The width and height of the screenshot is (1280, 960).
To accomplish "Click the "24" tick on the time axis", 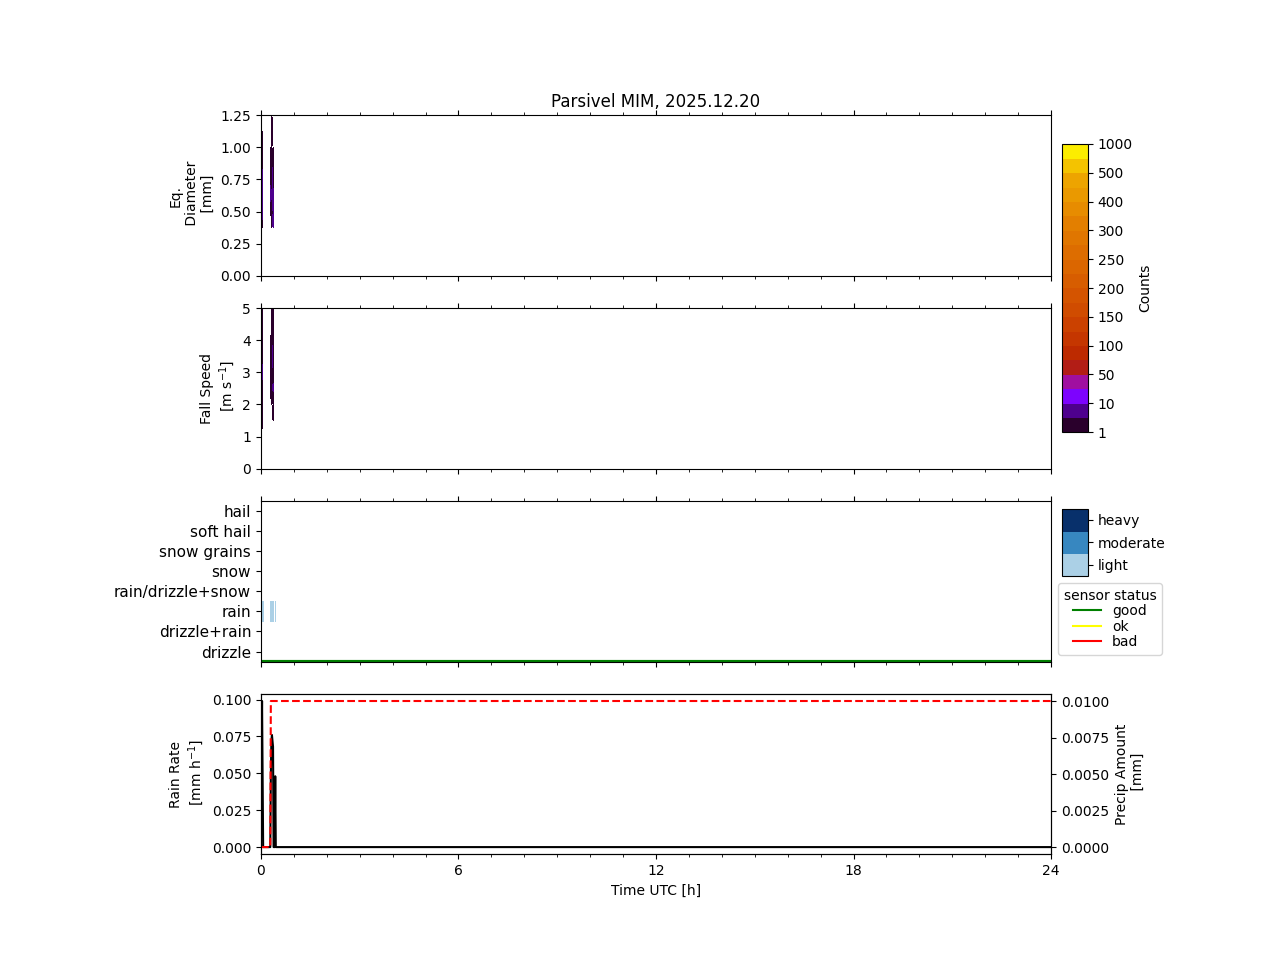I will coord(1051,870).
